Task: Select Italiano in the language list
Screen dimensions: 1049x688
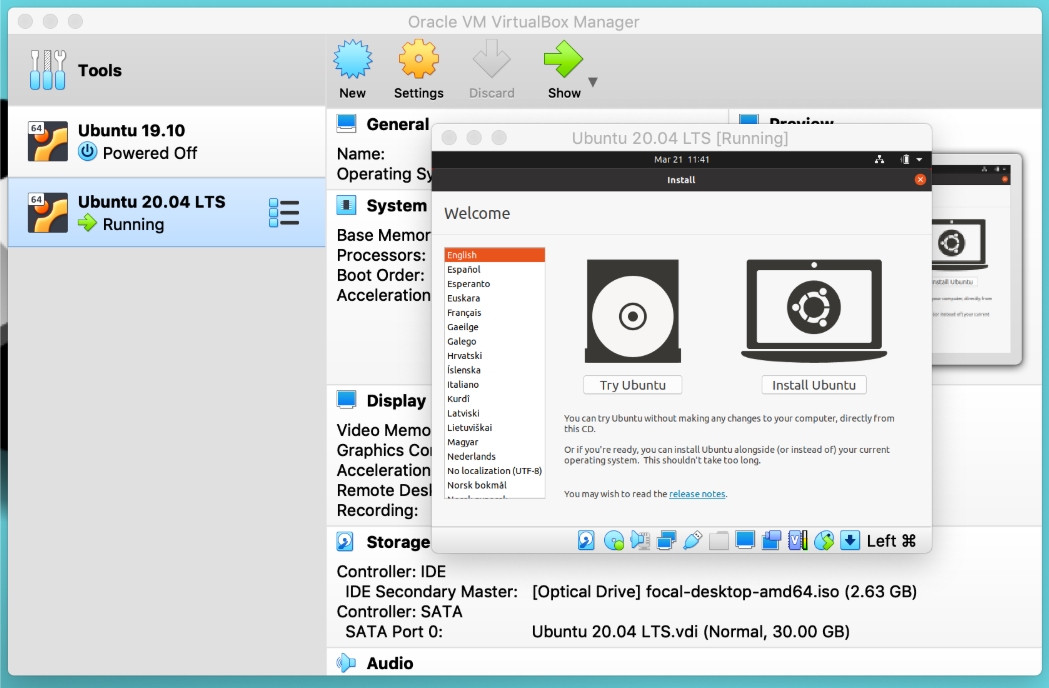Action: pos(494,384)
